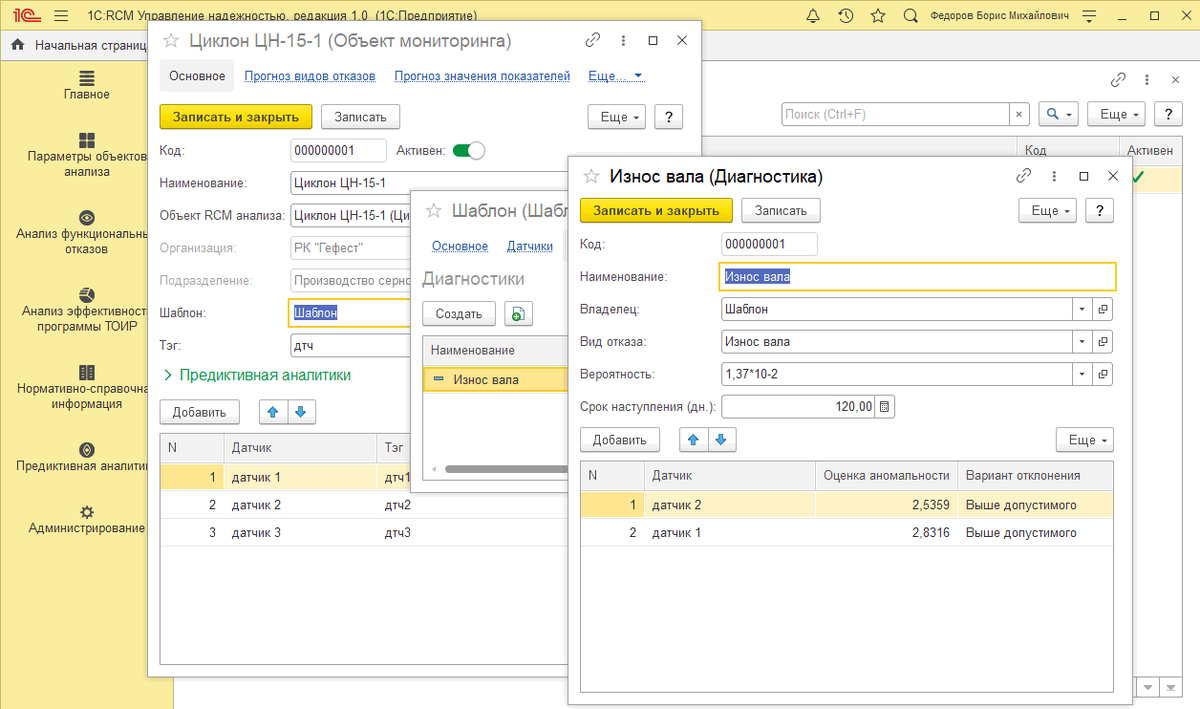The image size is (1200, 709).
Task: Open favorites star in title bar
Action: point(877,16)
